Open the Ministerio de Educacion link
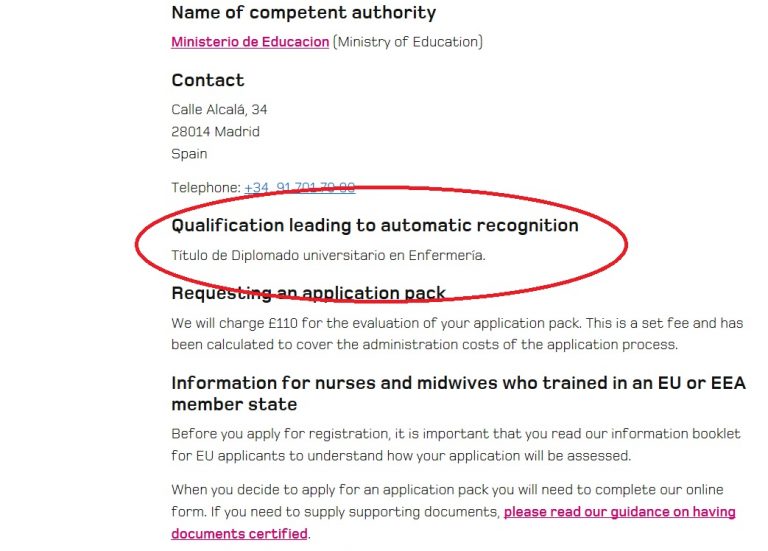Screen dimensions: 768x551 tap(250, 42)
